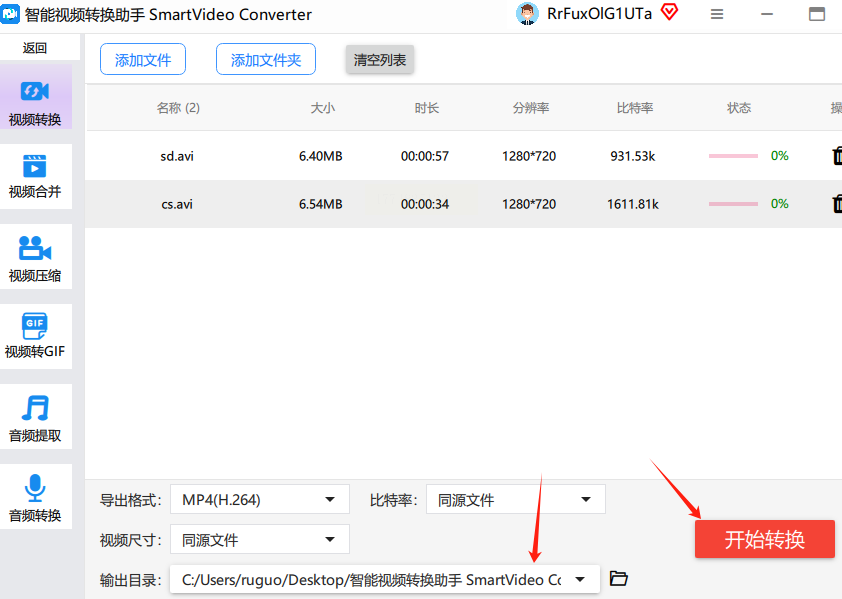Viewport: 842px width, 599px height.
Task: Click the 添加文件 button
Action: (143, 60)
